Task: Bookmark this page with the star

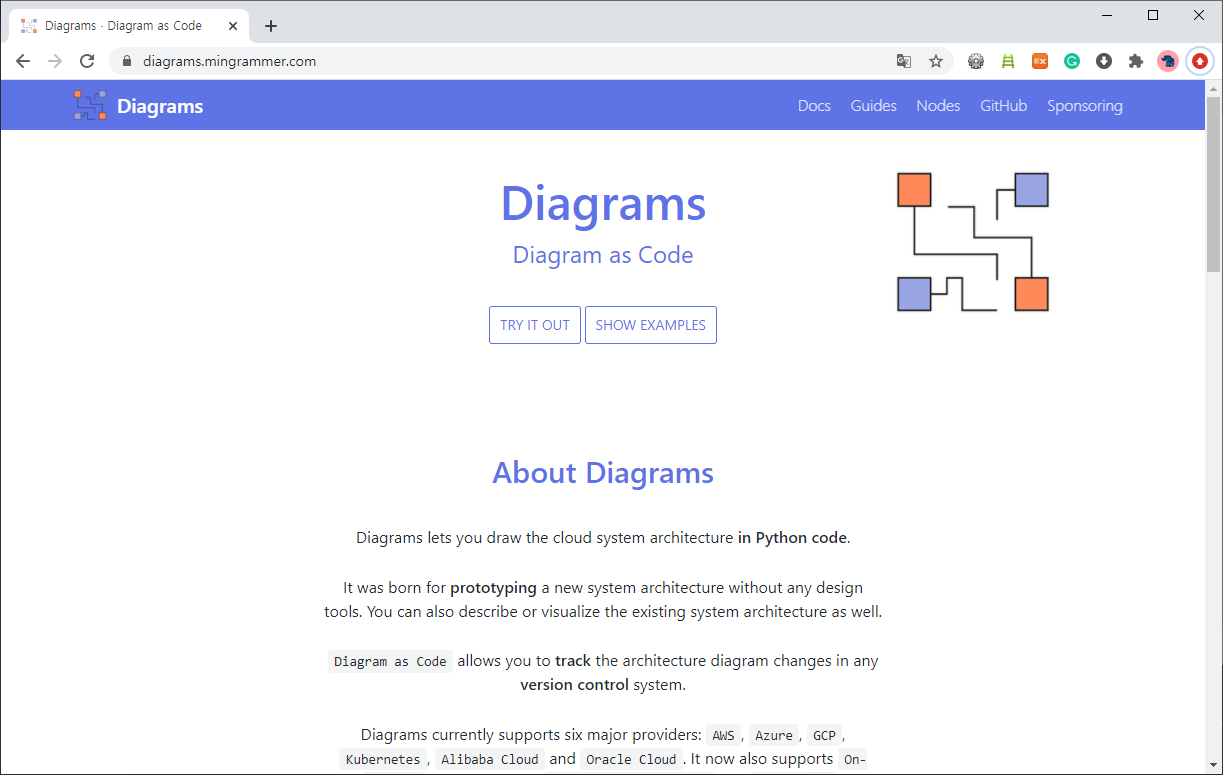Action: (x=936, y=61)
